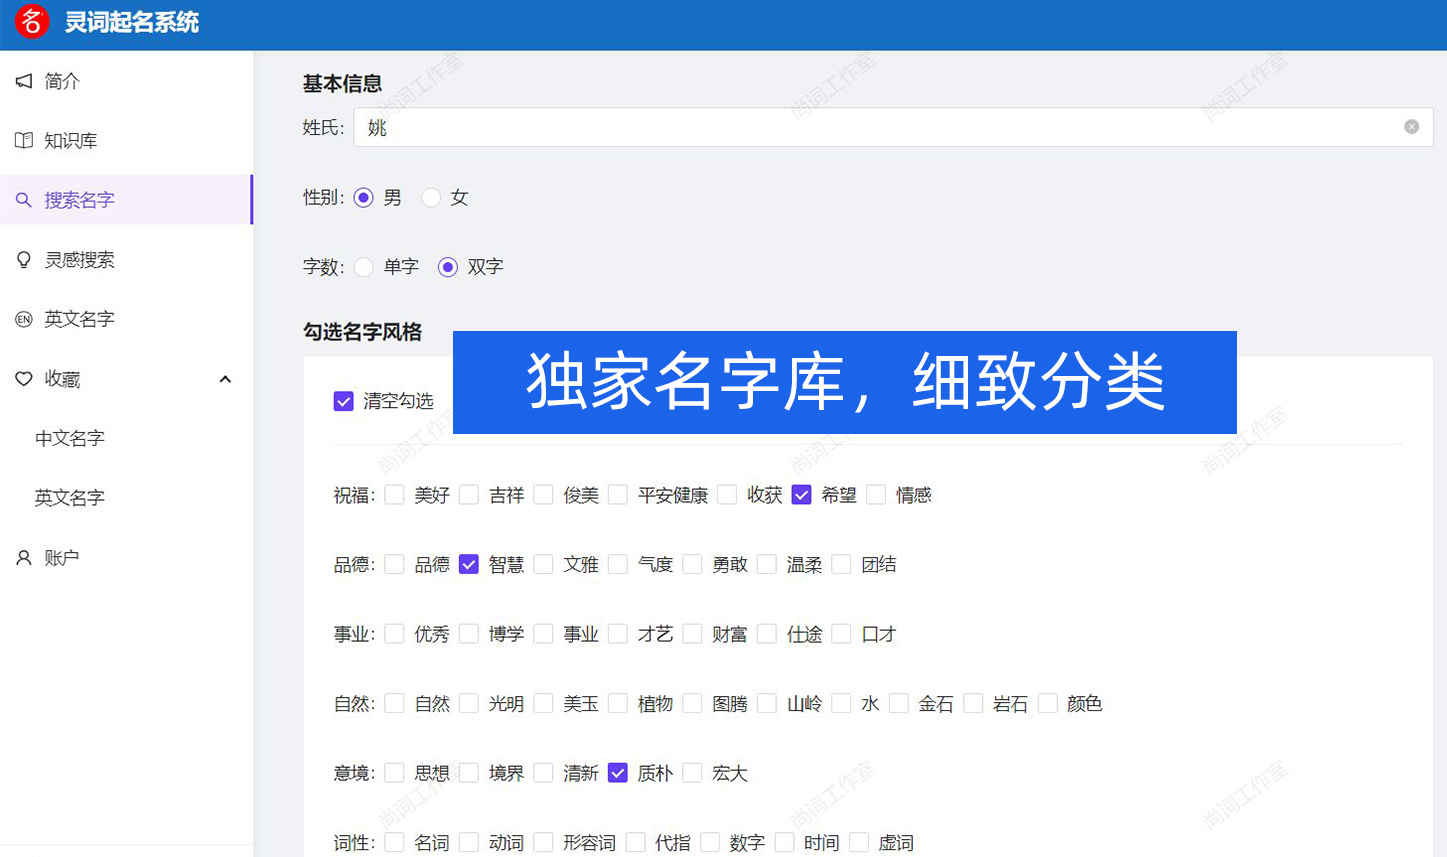Check the 金石 checkbox
Screen dimensions: 1447x857
point(899,704)
